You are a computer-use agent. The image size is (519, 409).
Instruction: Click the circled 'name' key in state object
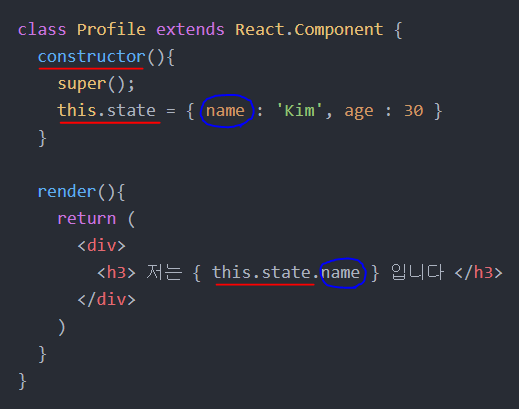click(x=225, y=111)
